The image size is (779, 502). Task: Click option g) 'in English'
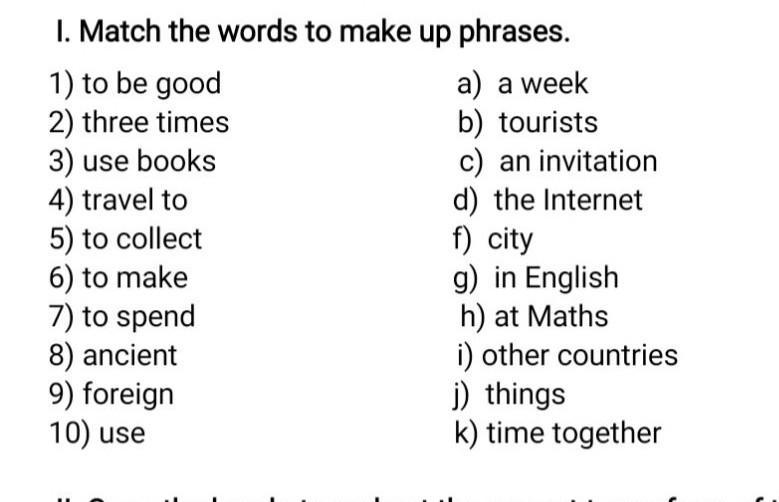click(536, 278)
